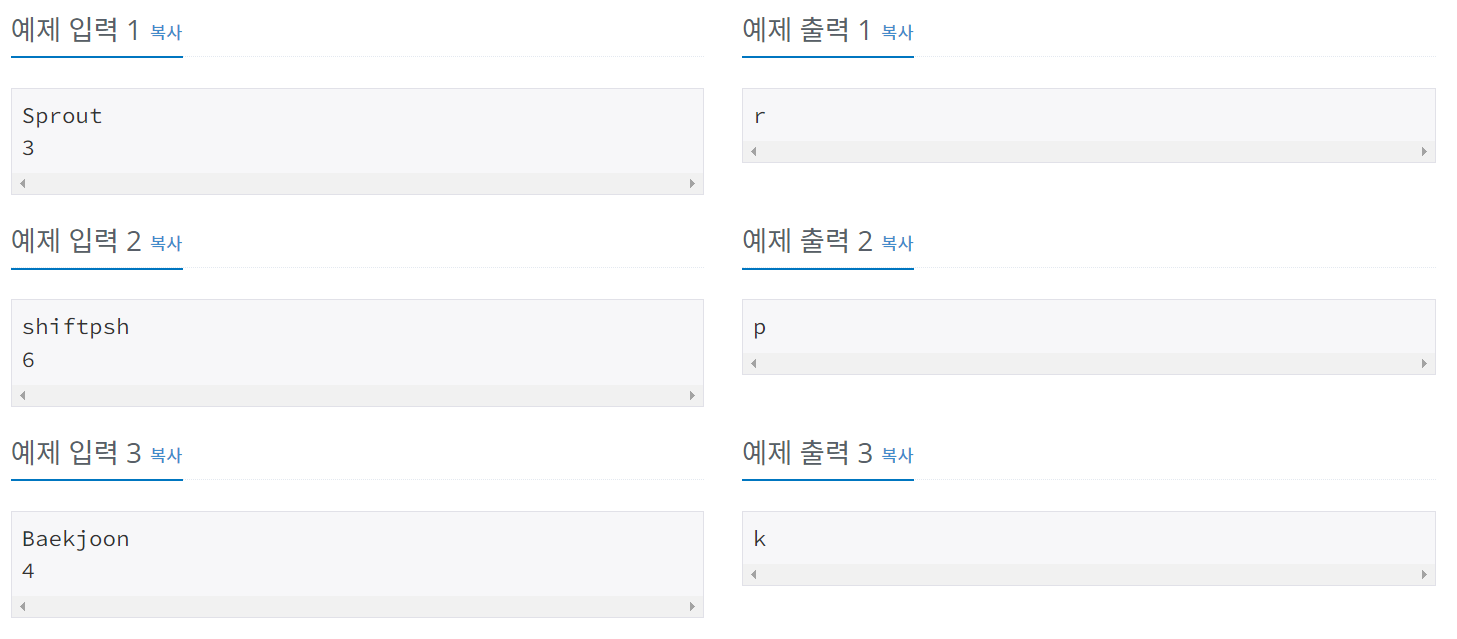This screenshot has width=1457, height=639.
Task: Click right scroll arrow under Baekjoon input box
Action: [x=693, y=606]
